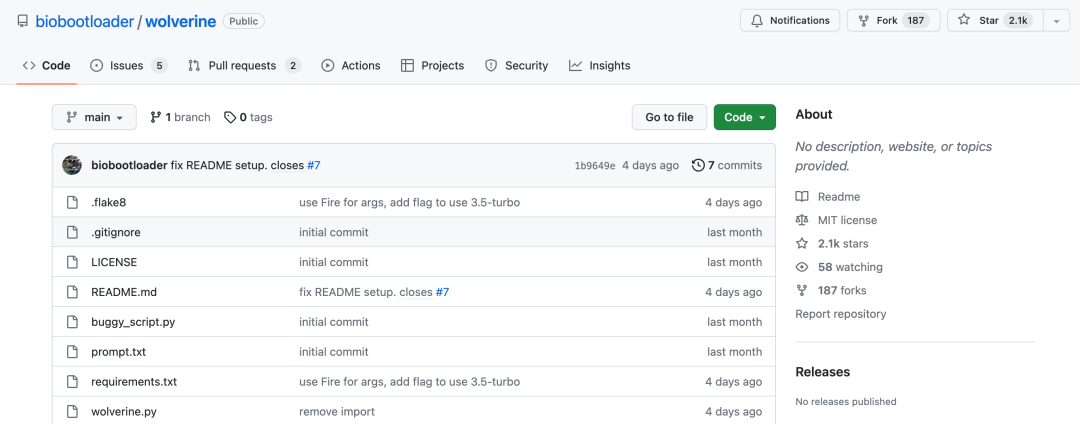This screenshot has width=1080, height=424.
Task: Click the tags icon
Action: 230,117
